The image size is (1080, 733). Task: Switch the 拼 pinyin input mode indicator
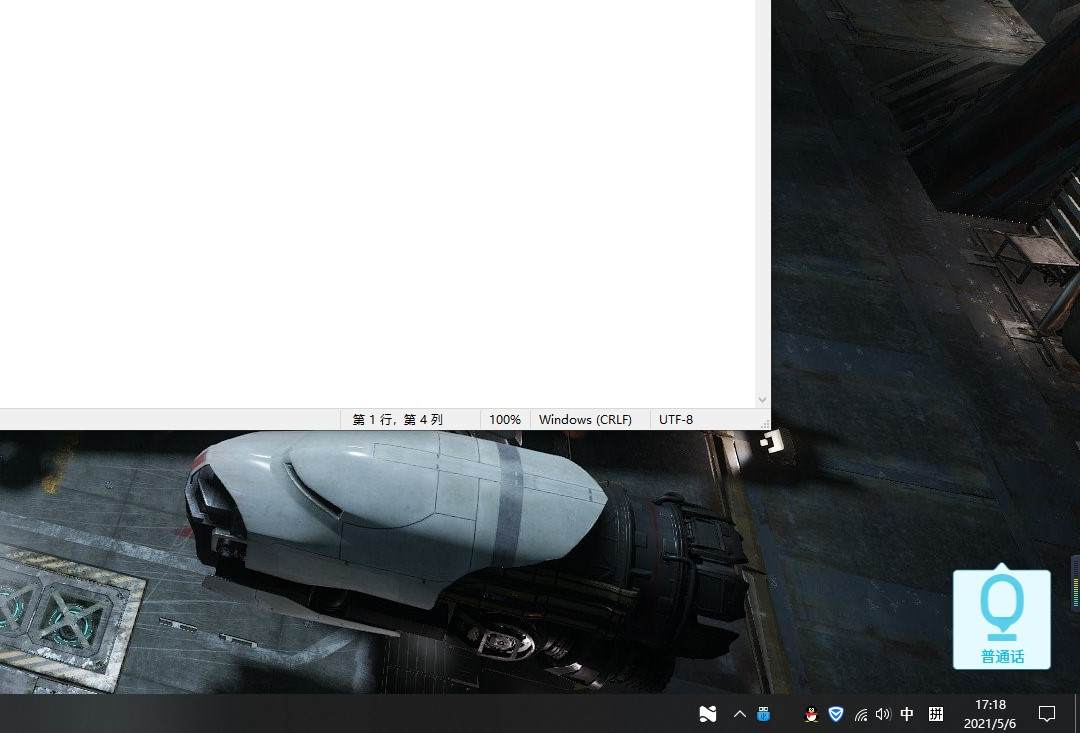935,714
